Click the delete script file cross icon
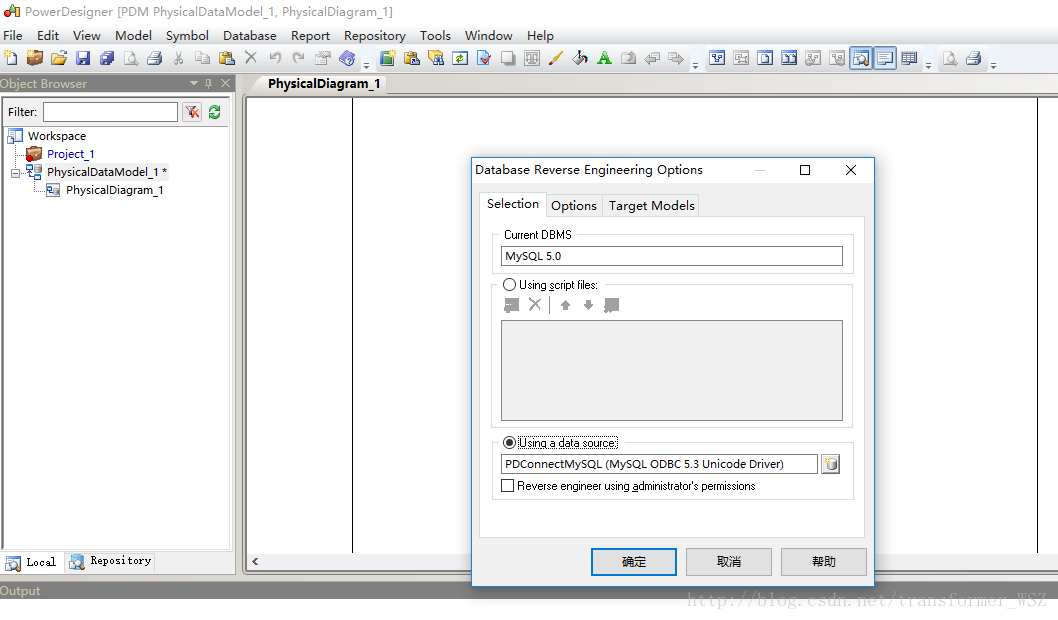This screenshot has width=1058, height=620. point(535,305)
